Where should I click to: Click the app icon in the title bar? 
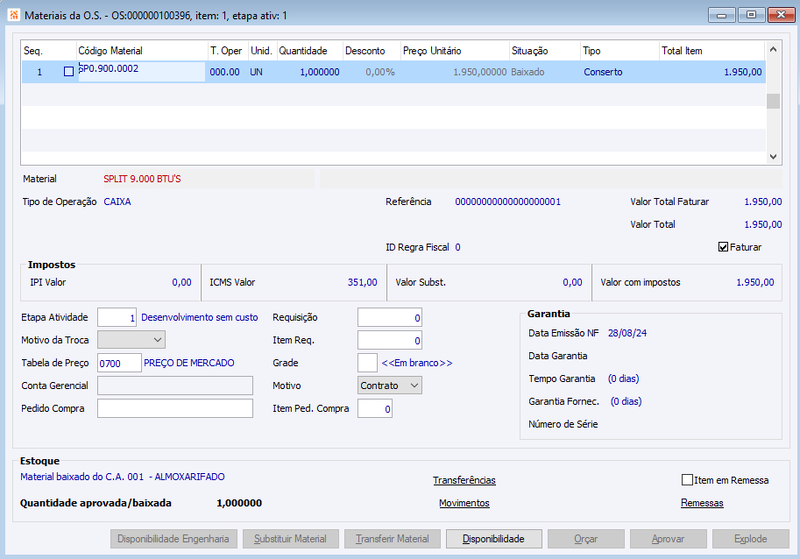(13, 15)
